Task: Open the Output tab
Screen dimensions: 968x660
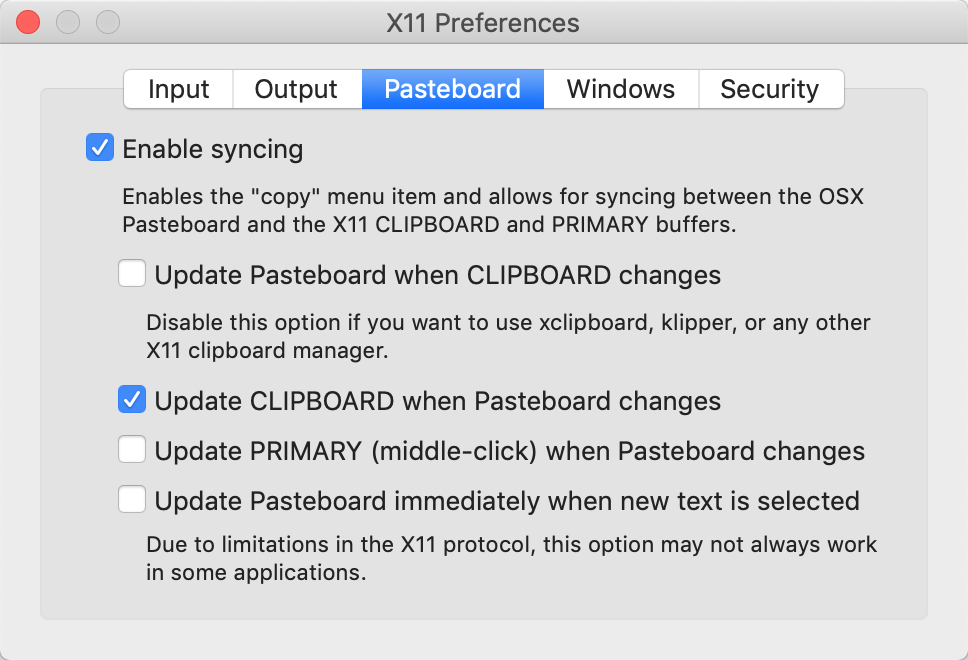Action: [296, 89]
